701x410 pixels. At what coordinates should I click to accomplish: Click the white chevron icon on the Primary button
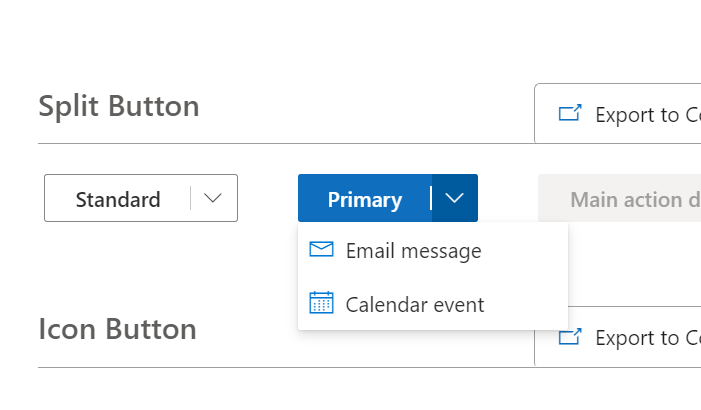coord(454,198)
